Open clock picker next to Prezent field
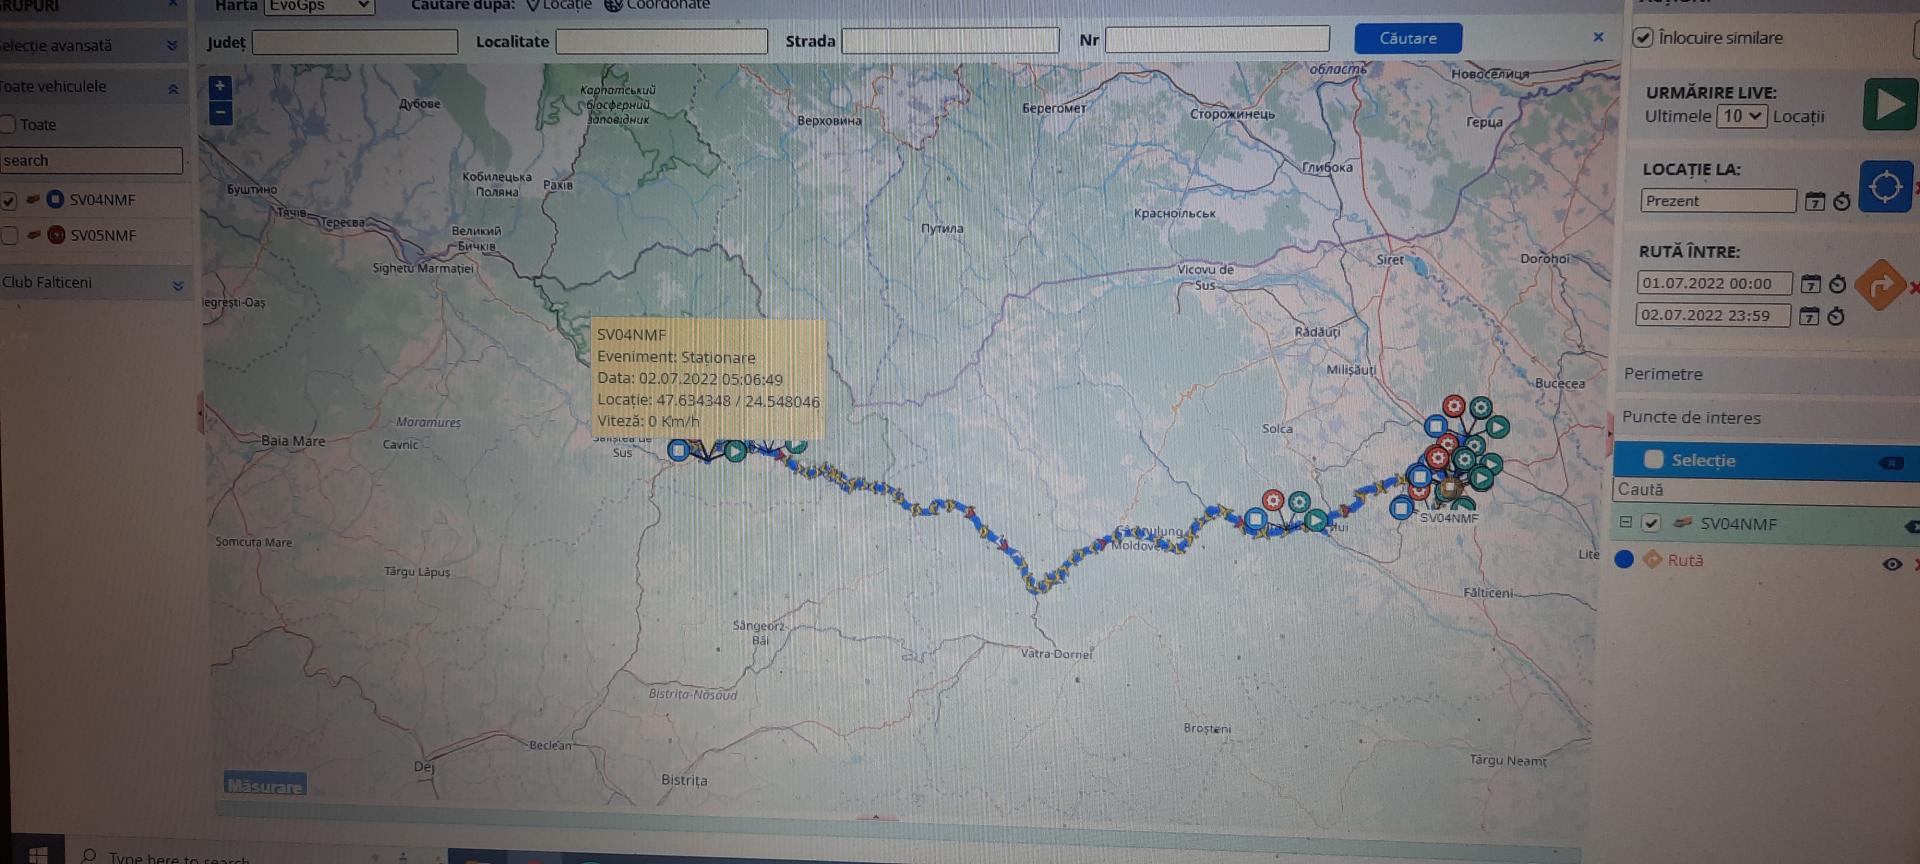The height and width of the screenshot is (864, 1920). click(1841, 202)
